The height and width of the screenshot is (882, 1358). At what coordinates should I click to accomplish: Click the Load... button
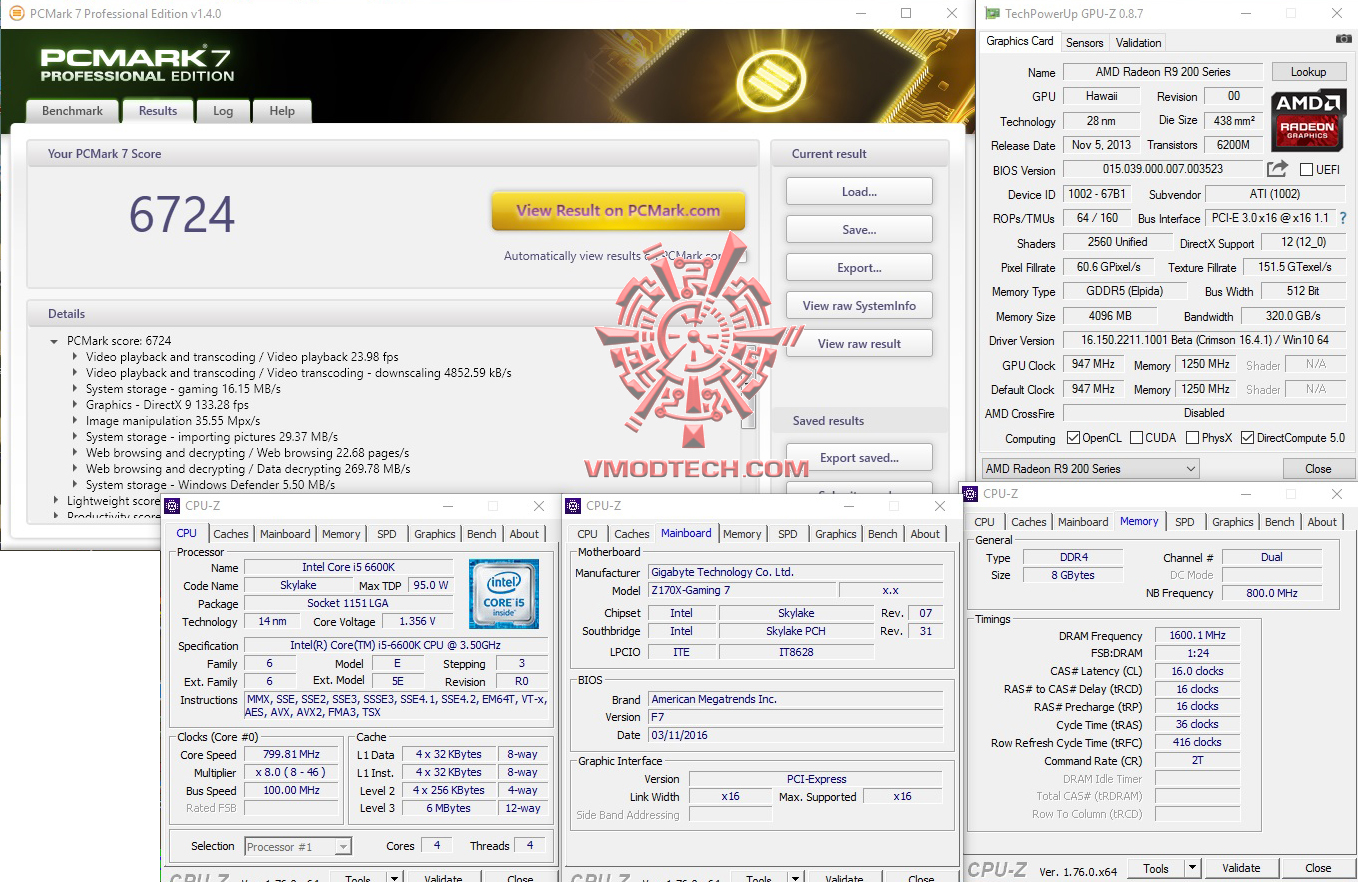[x=859, y=192]
